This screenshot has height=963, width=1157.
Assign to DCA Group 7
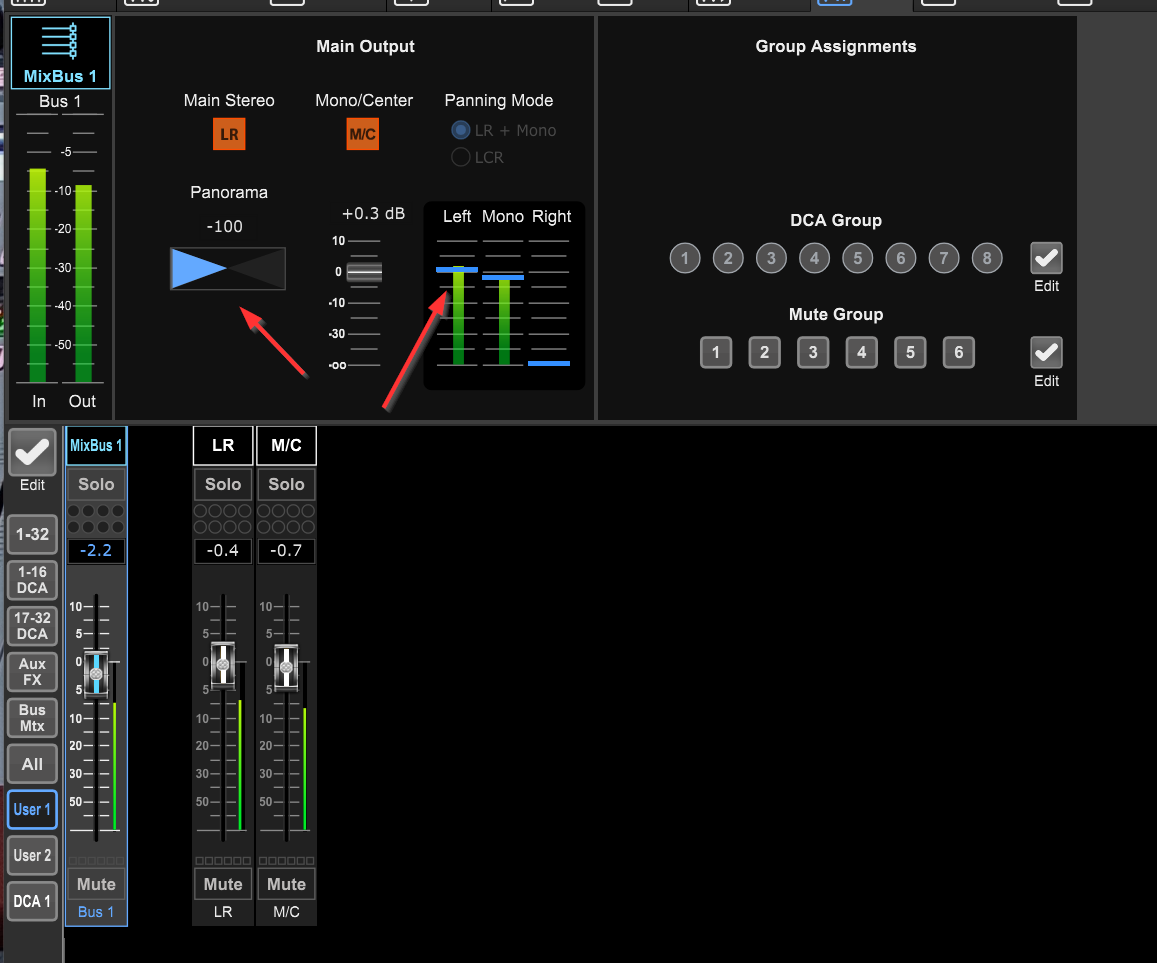tap(944, 258)
